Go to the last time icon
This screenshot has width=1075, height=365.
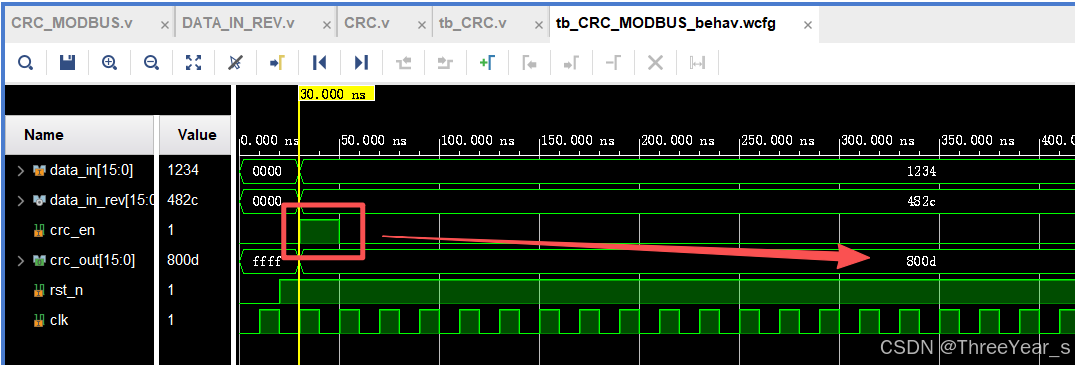click(x=361, y=63)
